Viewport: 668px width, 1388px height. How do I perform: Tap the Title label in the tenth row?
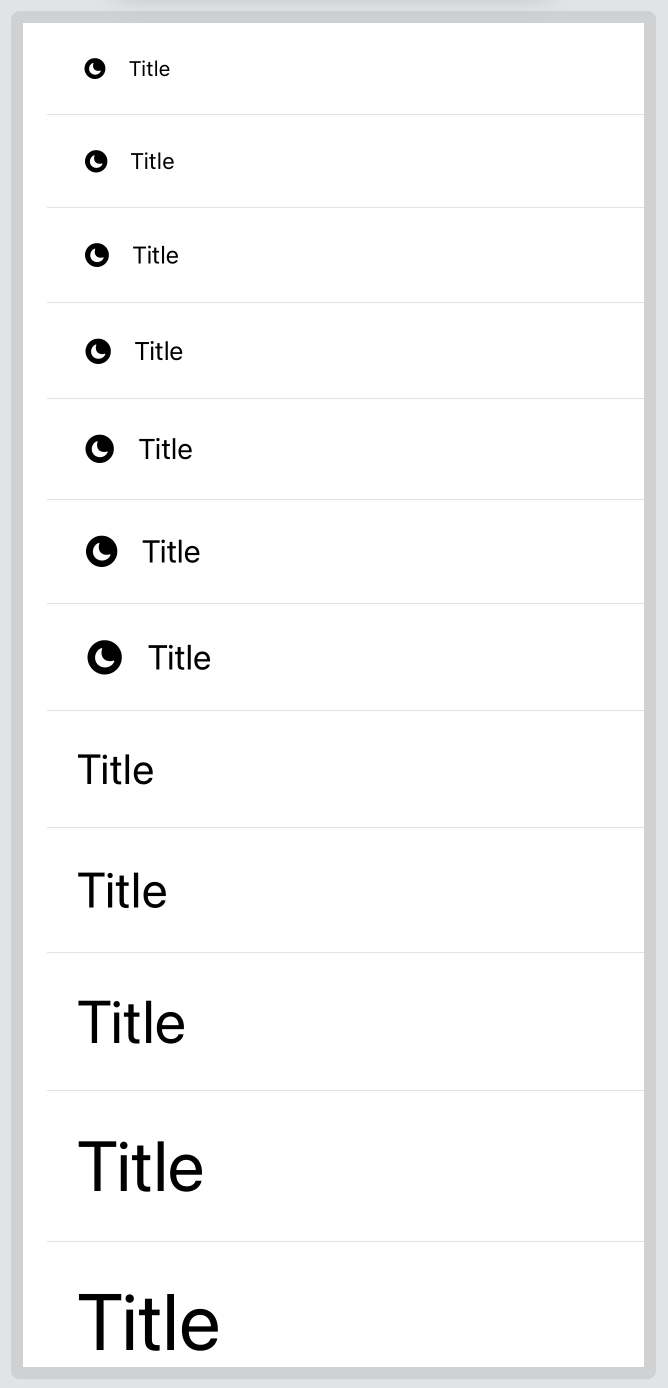point(131,1022)
